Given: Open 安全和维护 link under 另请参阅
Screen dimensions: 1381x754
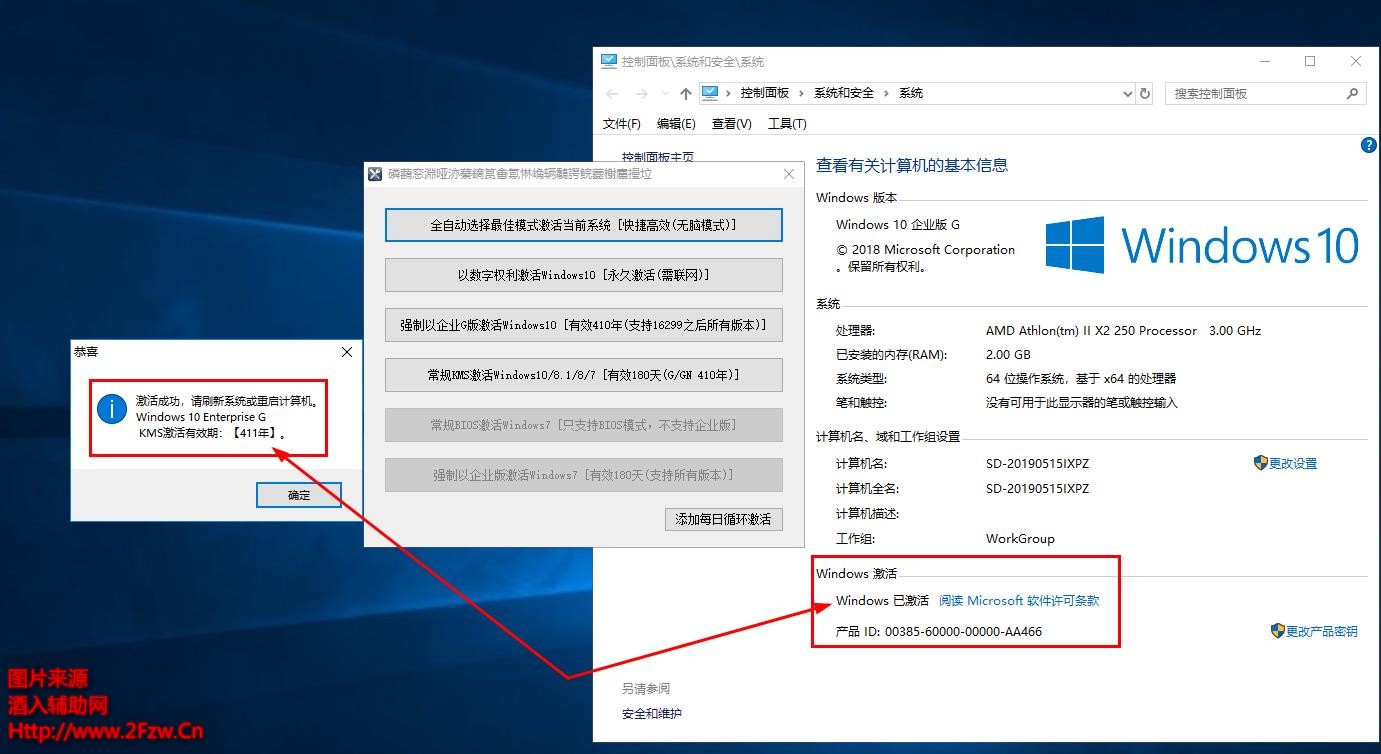Looking at the screenshot, I should (652, 714).
